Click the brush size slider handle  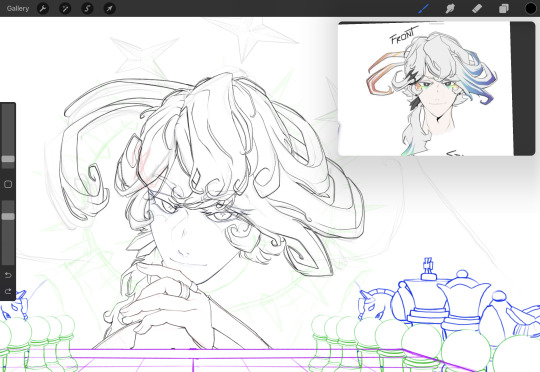[x=8, y=159]
